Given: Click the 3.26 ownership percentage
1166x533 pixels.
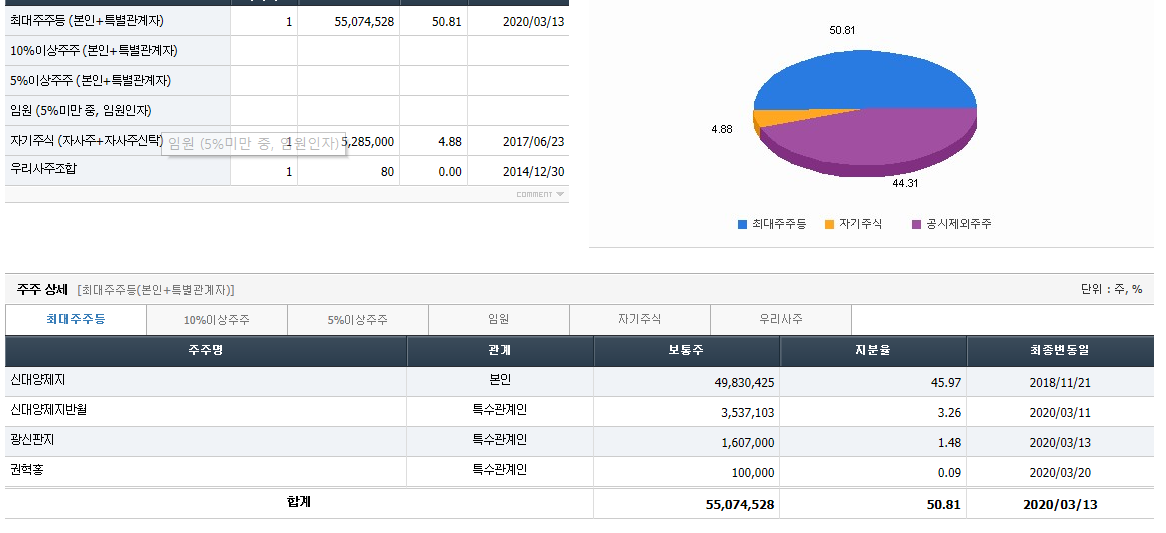Looking at the screenshot, I should (951, 413).
